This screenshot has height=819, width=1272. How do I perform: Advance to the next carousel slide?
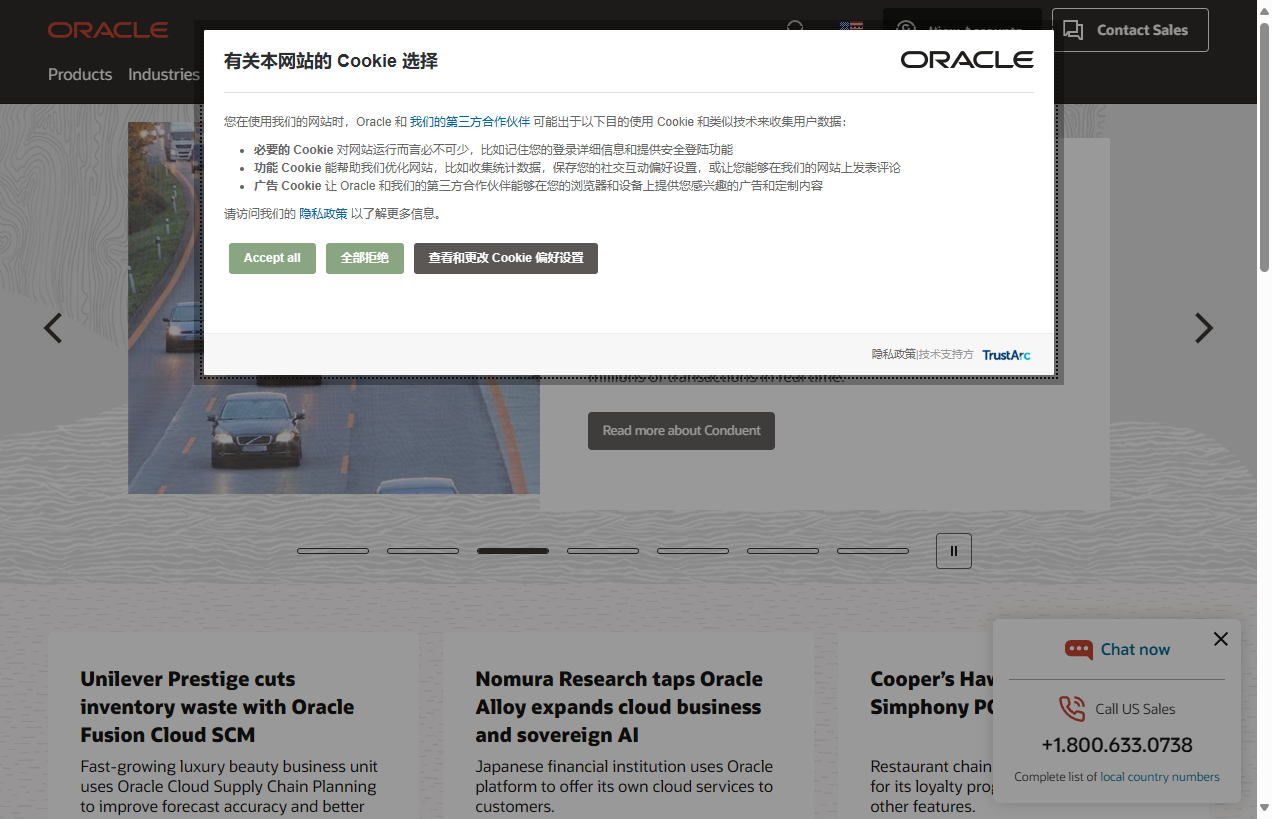coord(1204,328)
